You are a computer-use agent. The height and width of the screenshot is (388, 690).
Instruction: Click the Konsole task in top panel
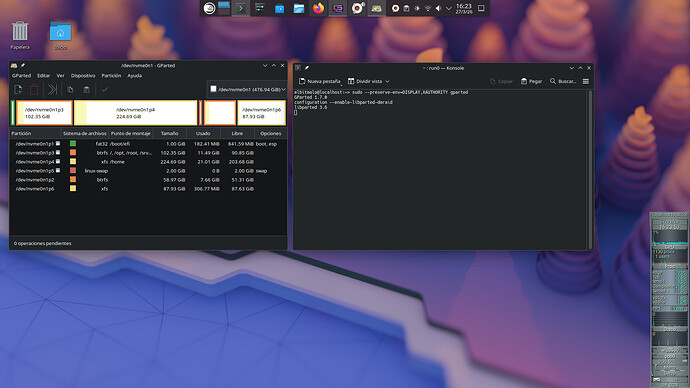[x=241, y=8]
